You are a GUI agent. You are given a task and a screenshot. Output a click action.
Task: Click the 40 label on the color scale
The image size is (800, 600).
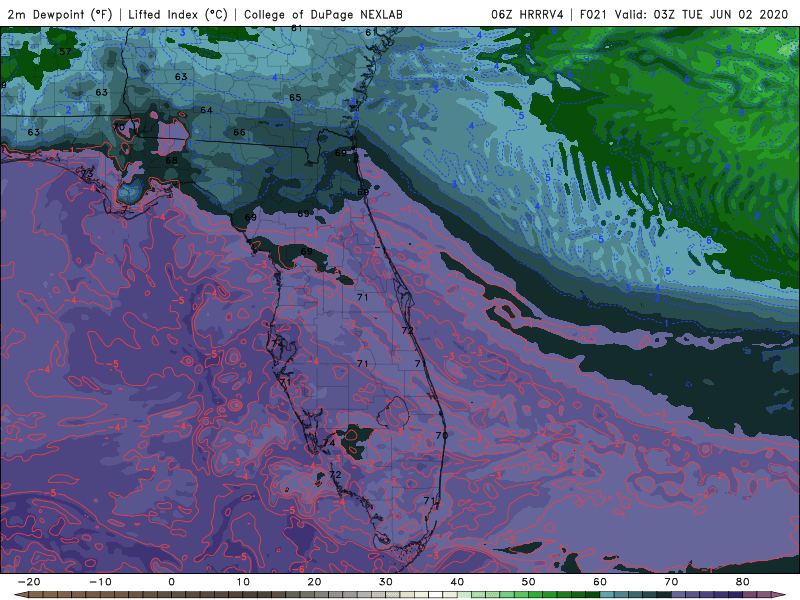click(x=457, y=582)
